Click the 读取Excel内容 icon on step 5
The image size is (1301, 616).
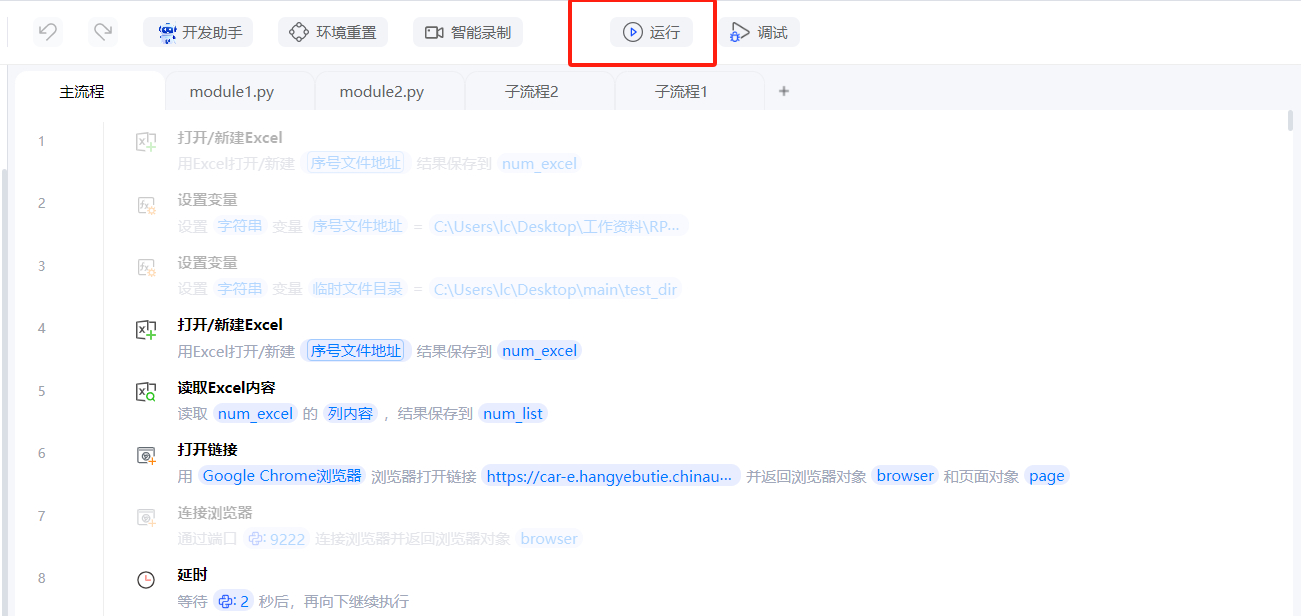click(x=146, y=392)
